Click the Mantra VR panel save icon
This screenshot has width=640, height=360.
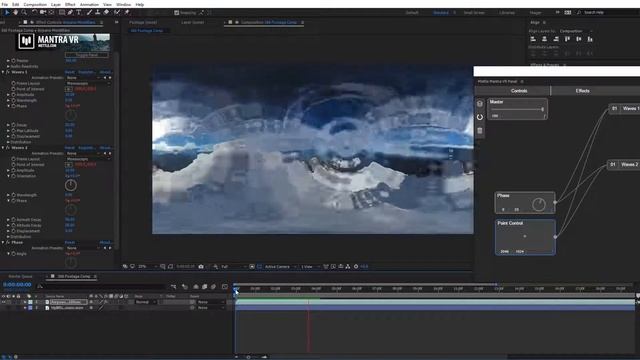click(480, 104)
